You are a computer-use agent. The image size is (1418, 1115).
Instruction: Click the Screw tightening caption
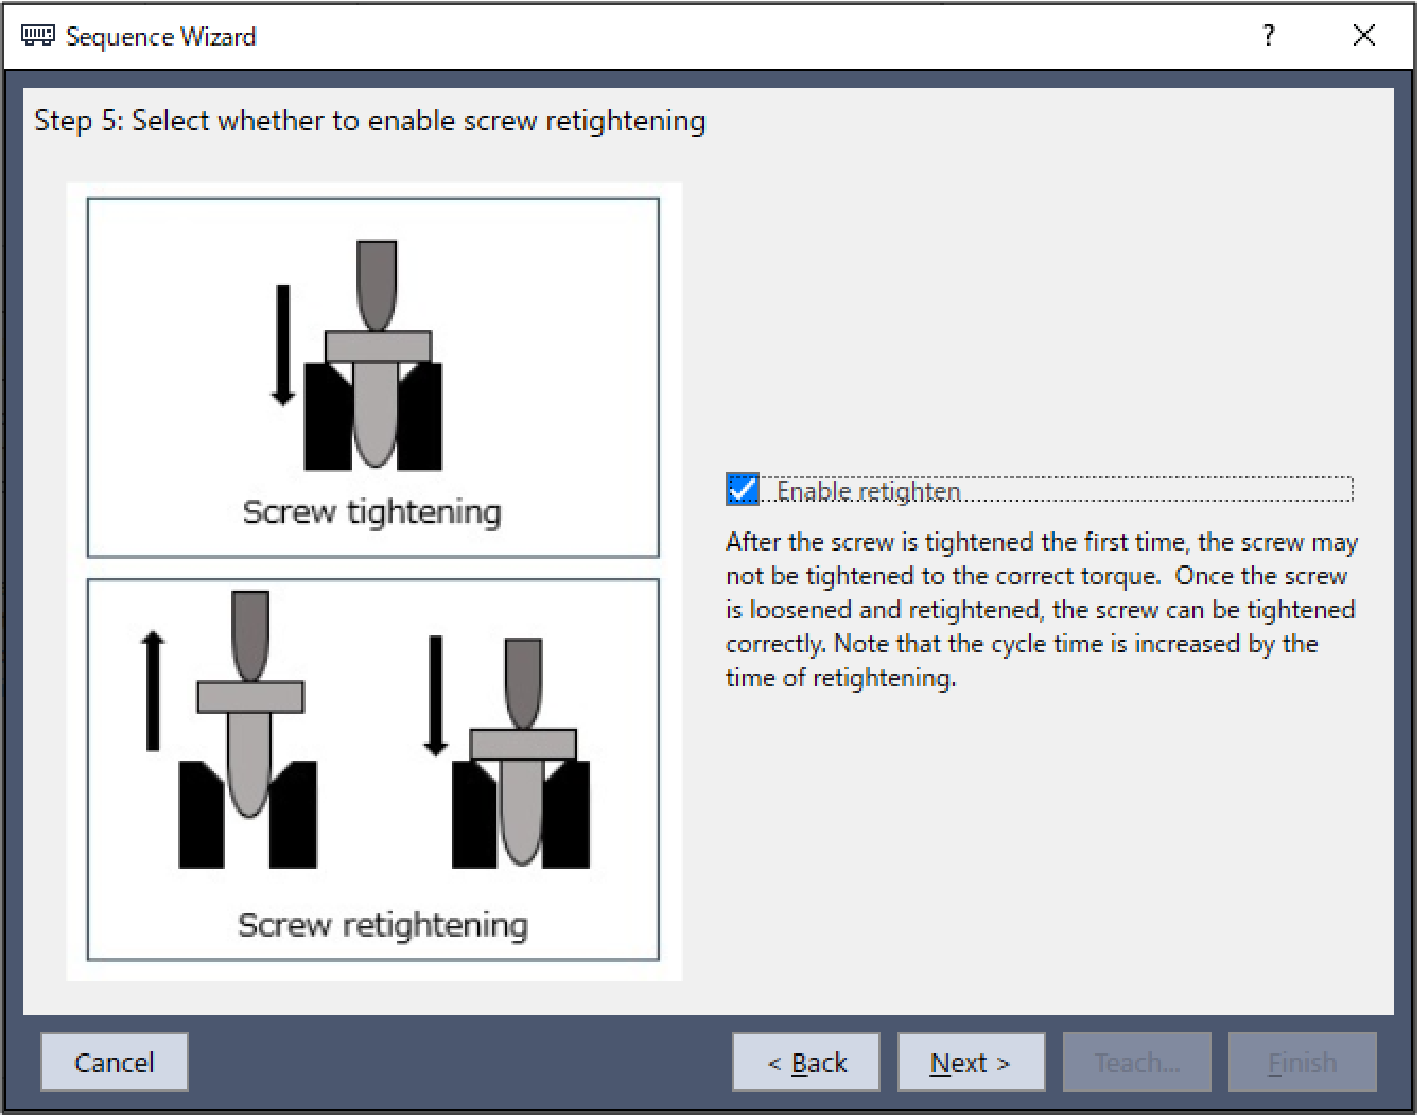pyautogui.click(x=372, y=512)
